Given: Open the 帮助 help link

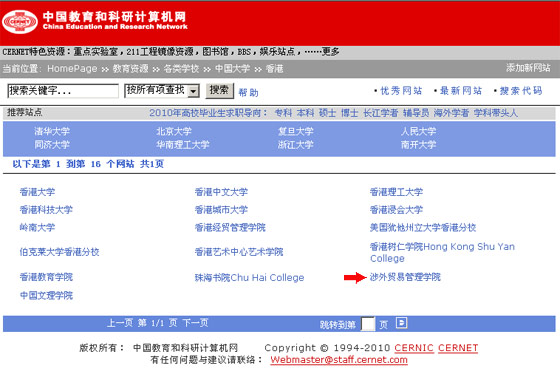Looking at the screenshot, I should point(248,92).
